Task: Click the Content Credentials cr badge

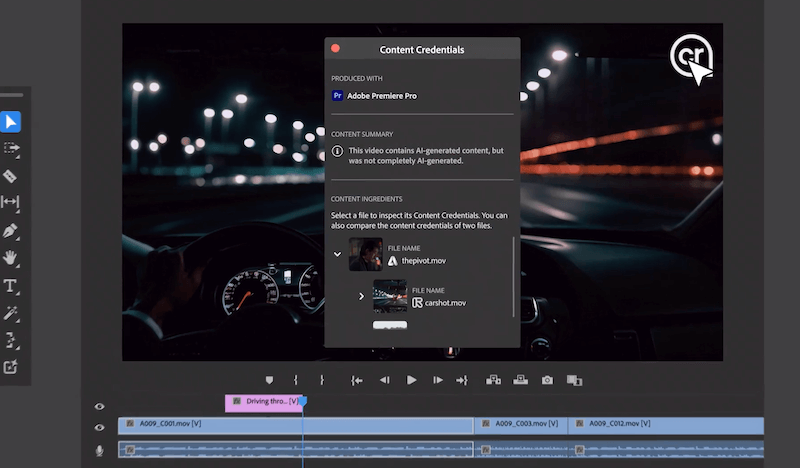Action: (x=691, y=56)
